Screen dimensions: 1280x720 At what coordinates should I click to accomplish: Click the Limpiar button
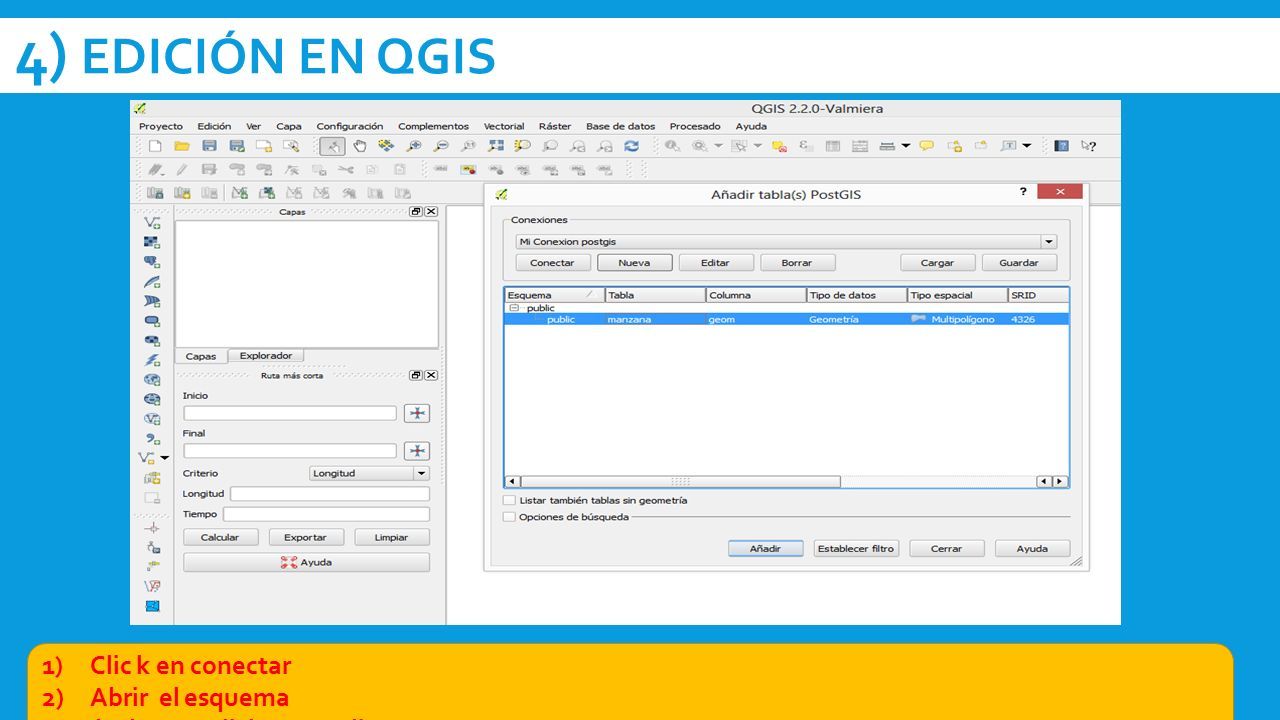click(391, 537)
